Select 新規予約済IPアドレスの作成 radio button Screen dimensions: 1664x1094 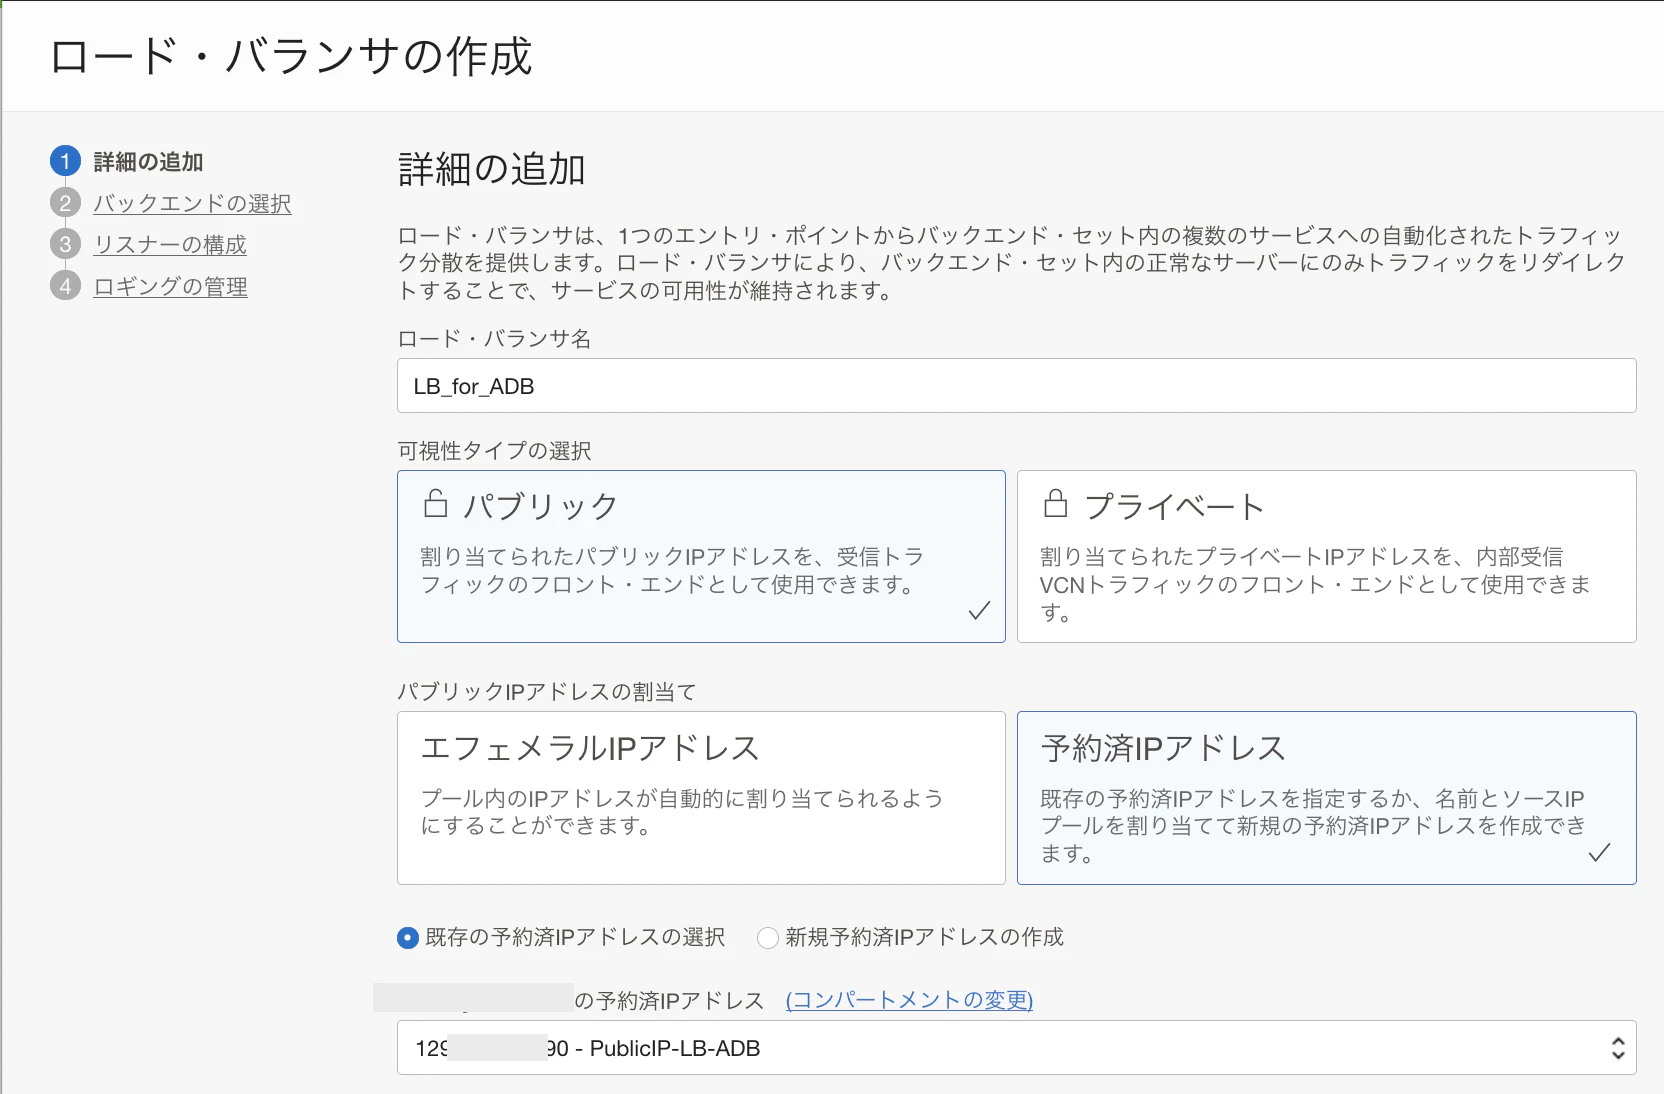[767, 938]
